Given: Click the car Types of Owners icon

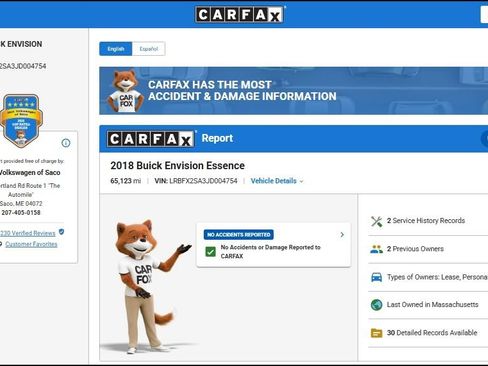Looking at the screenshot, I should [377, 277].
